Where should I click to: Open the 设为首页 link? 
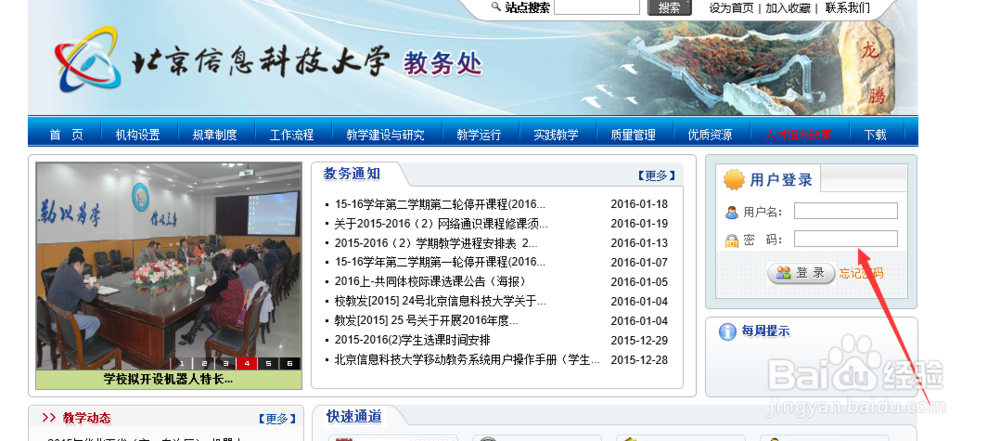[731, 8]
